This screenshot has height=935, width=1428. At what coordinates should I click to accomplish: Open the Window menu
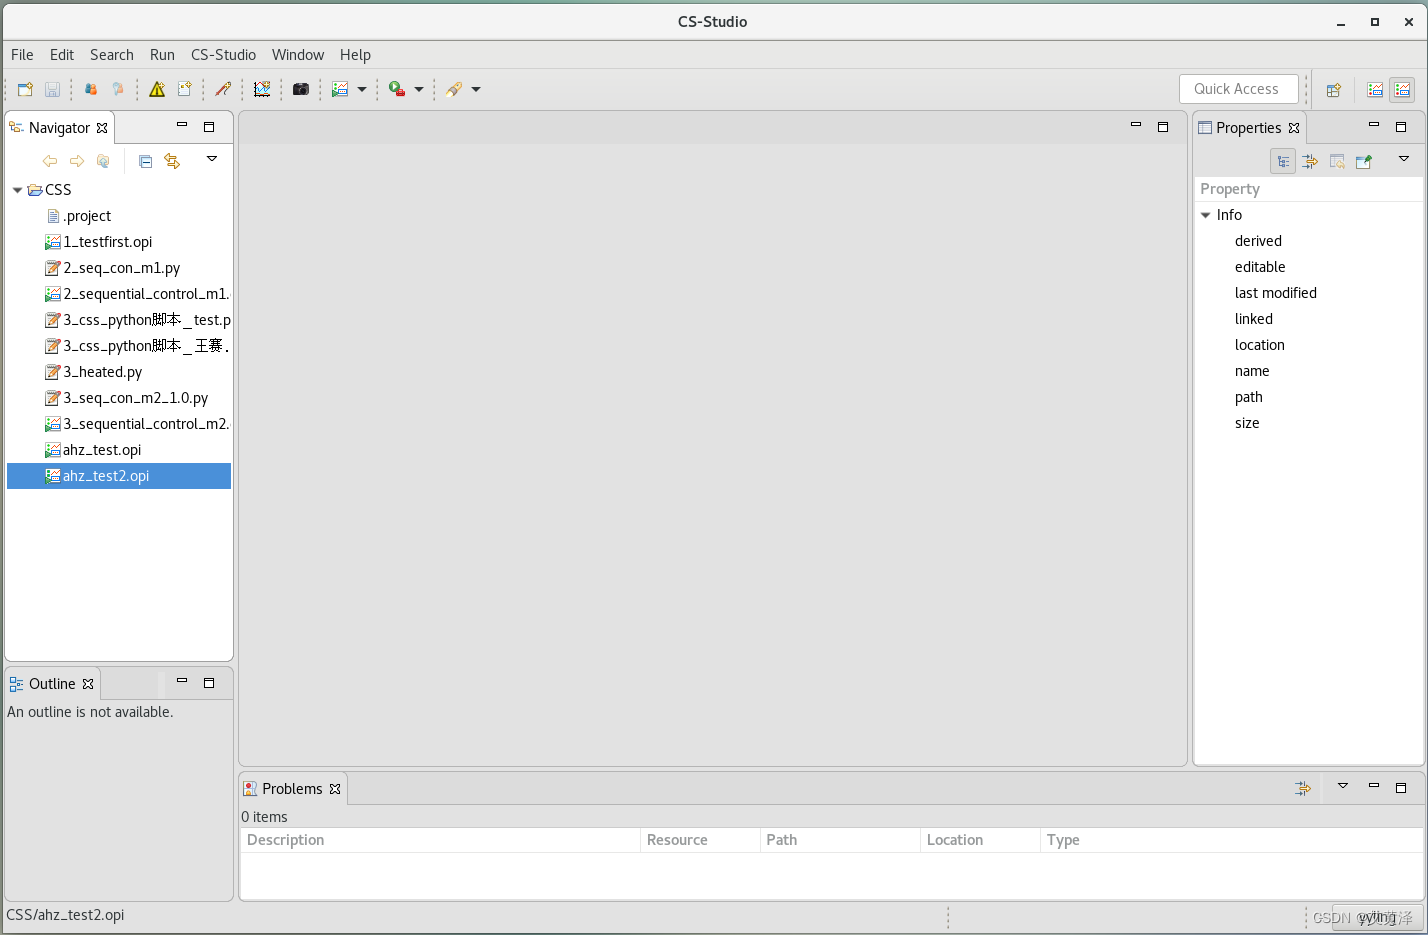[x=298, y=55]
